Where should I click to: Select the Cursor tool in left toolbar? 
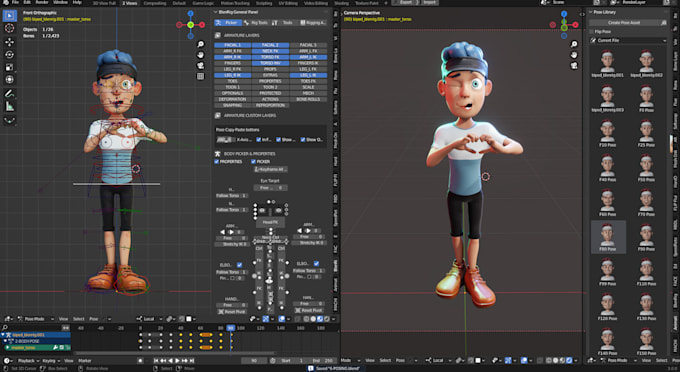(x=9, y=28)
